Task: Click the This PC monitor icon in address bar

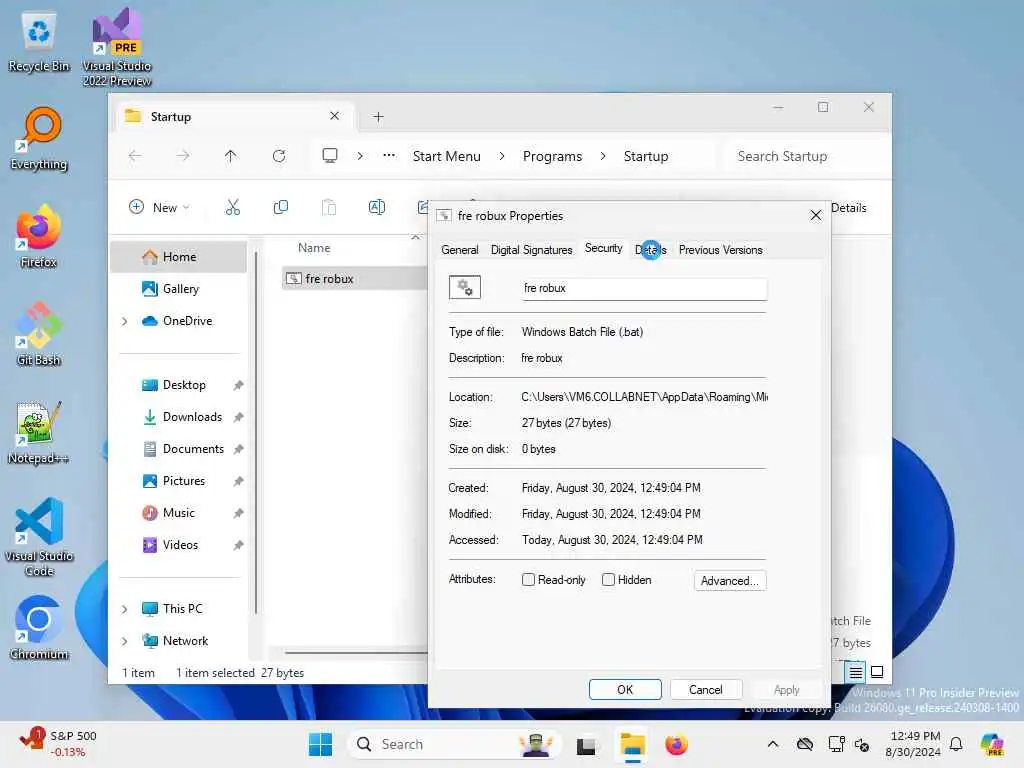Action: tap(330, 155)
